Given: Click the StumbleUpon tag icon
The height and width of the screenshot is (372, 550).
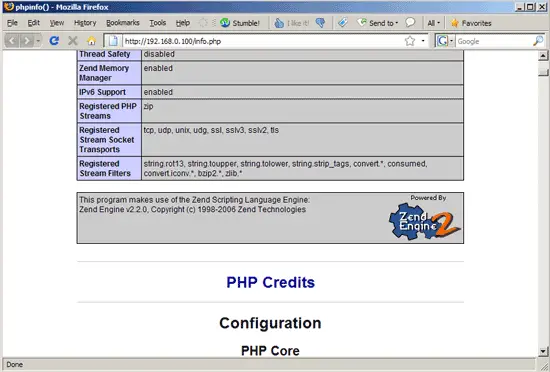Looking at the screenshot, I should pyautogui.click(x=343, y=23).
